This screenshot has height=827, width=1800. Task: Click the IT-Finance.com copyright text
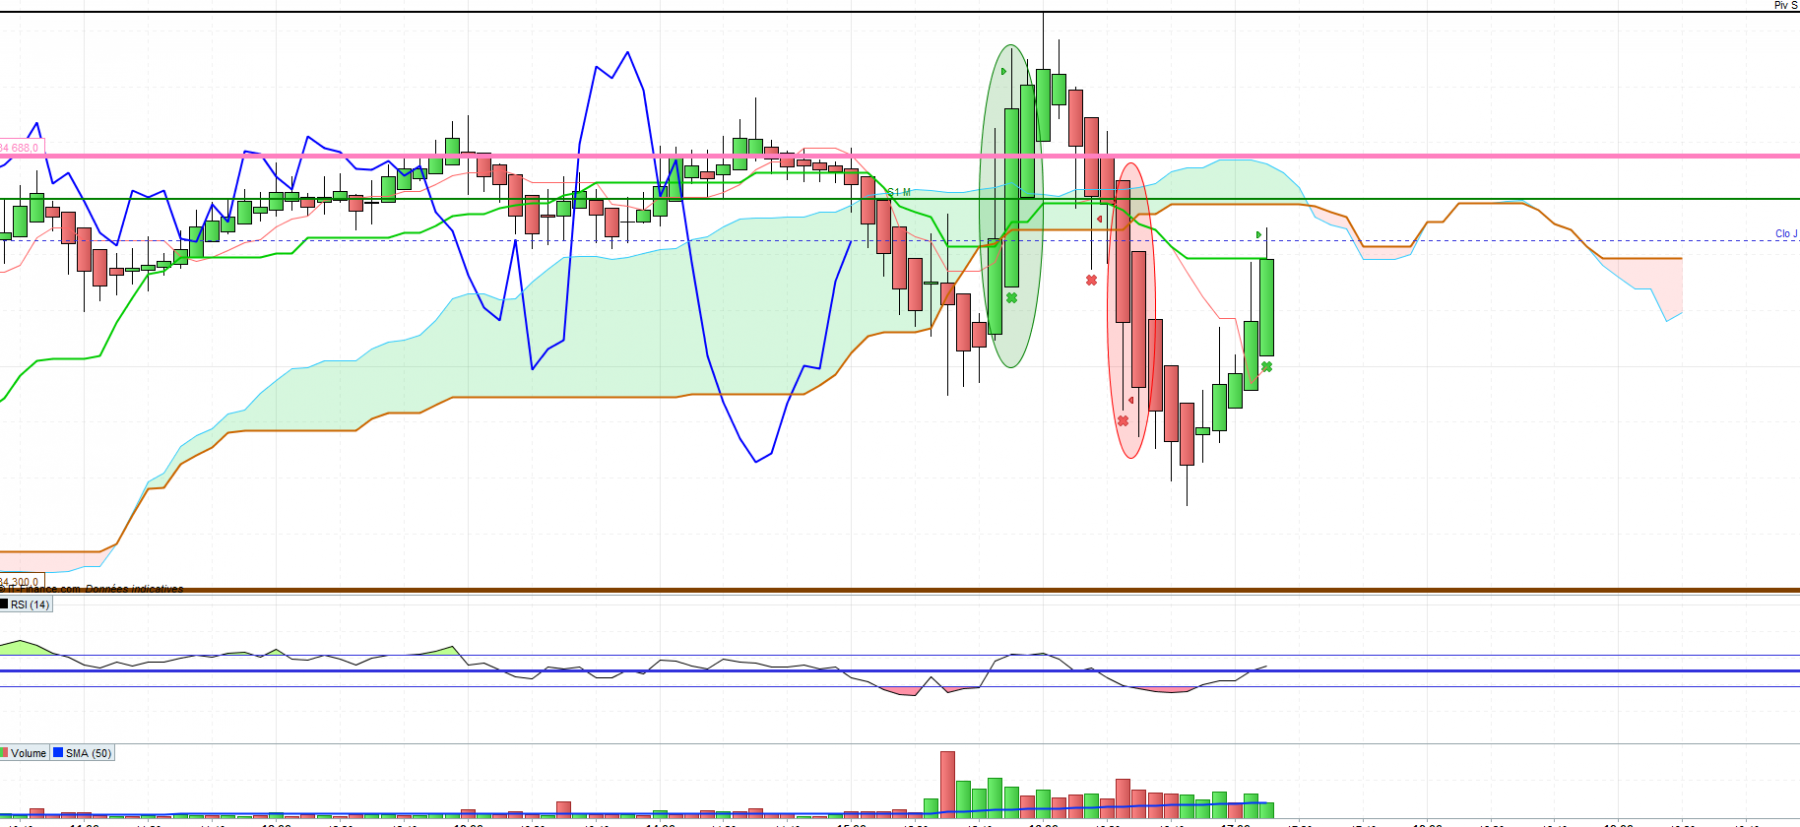92,589
